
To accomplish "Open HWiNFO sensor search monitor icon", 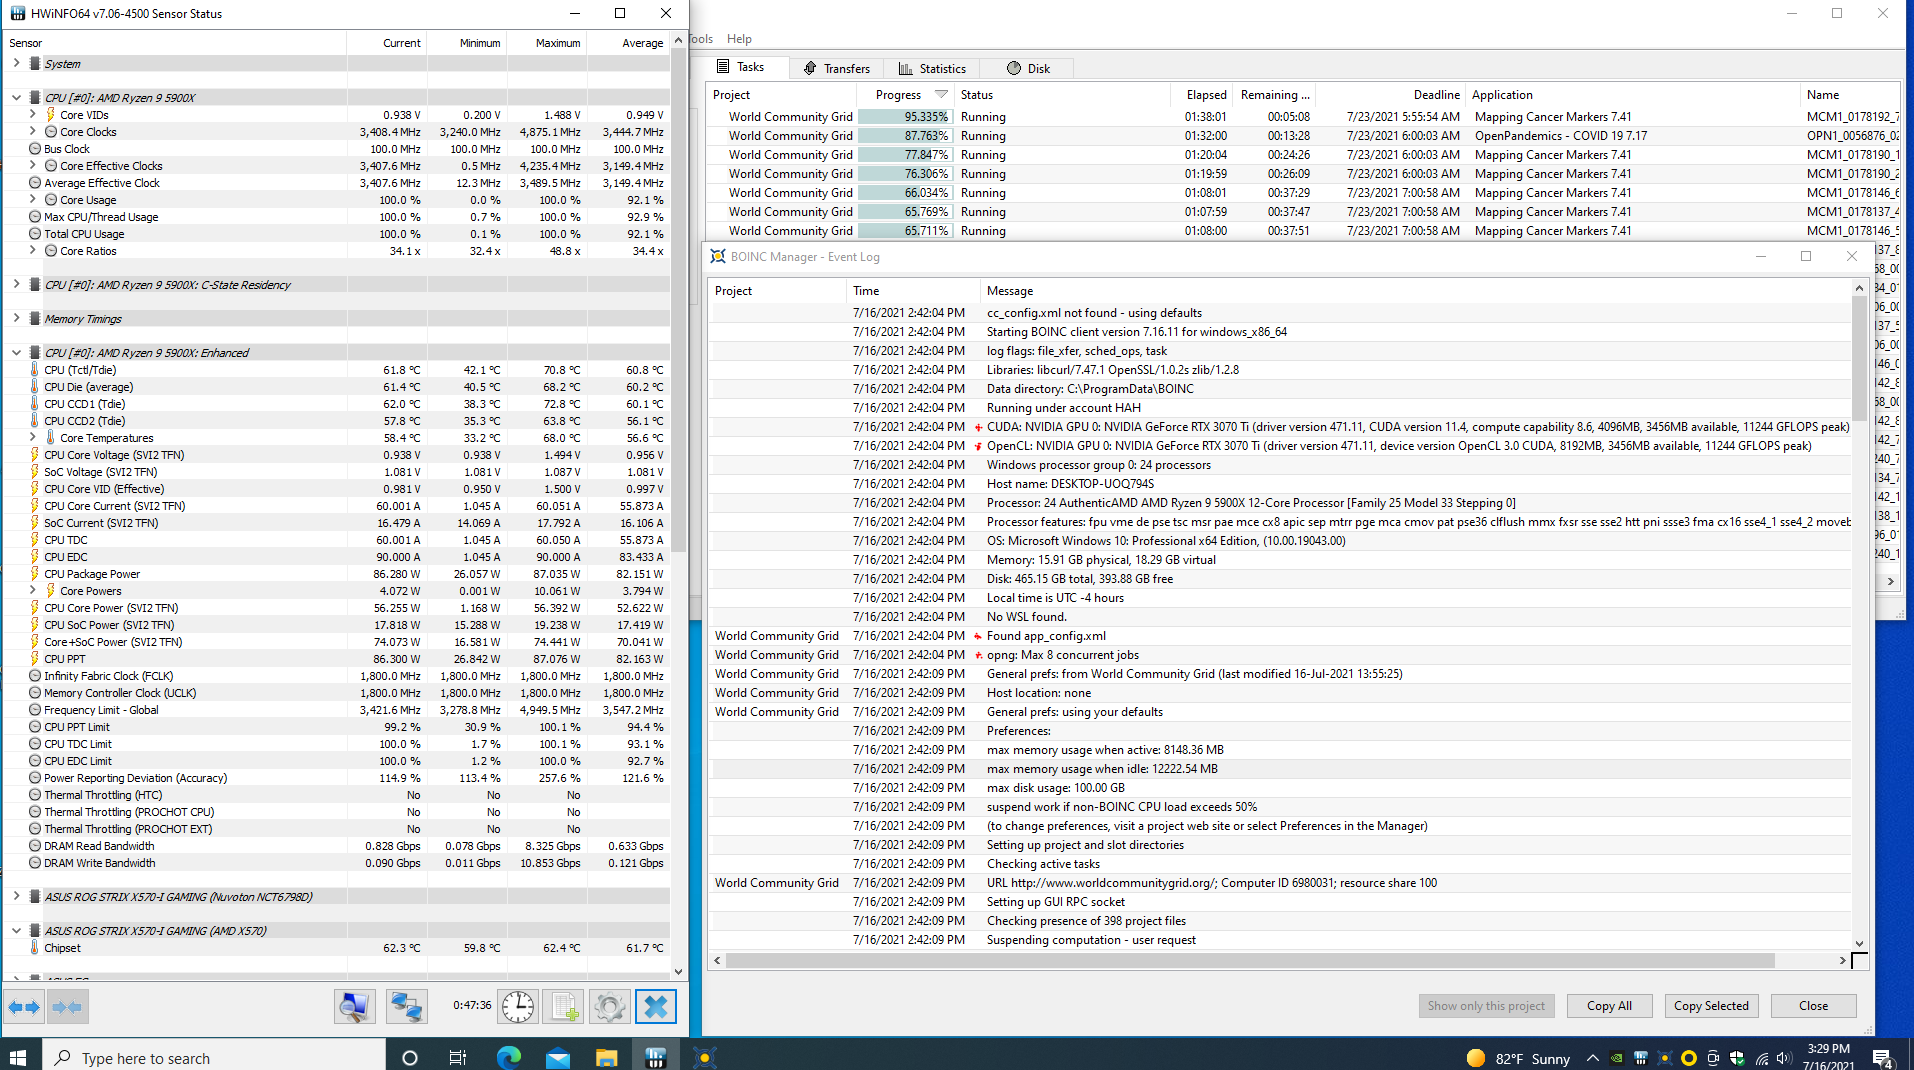I will [354, 1007].
